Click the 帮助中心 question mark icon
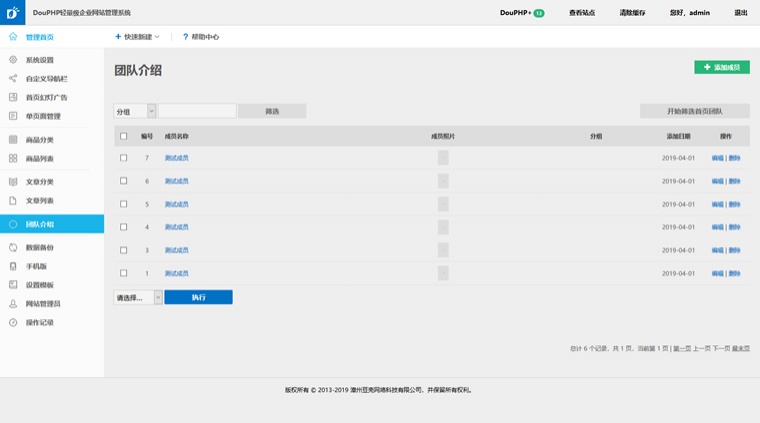This screenshot has width=760, height=423. coord(185,37)
